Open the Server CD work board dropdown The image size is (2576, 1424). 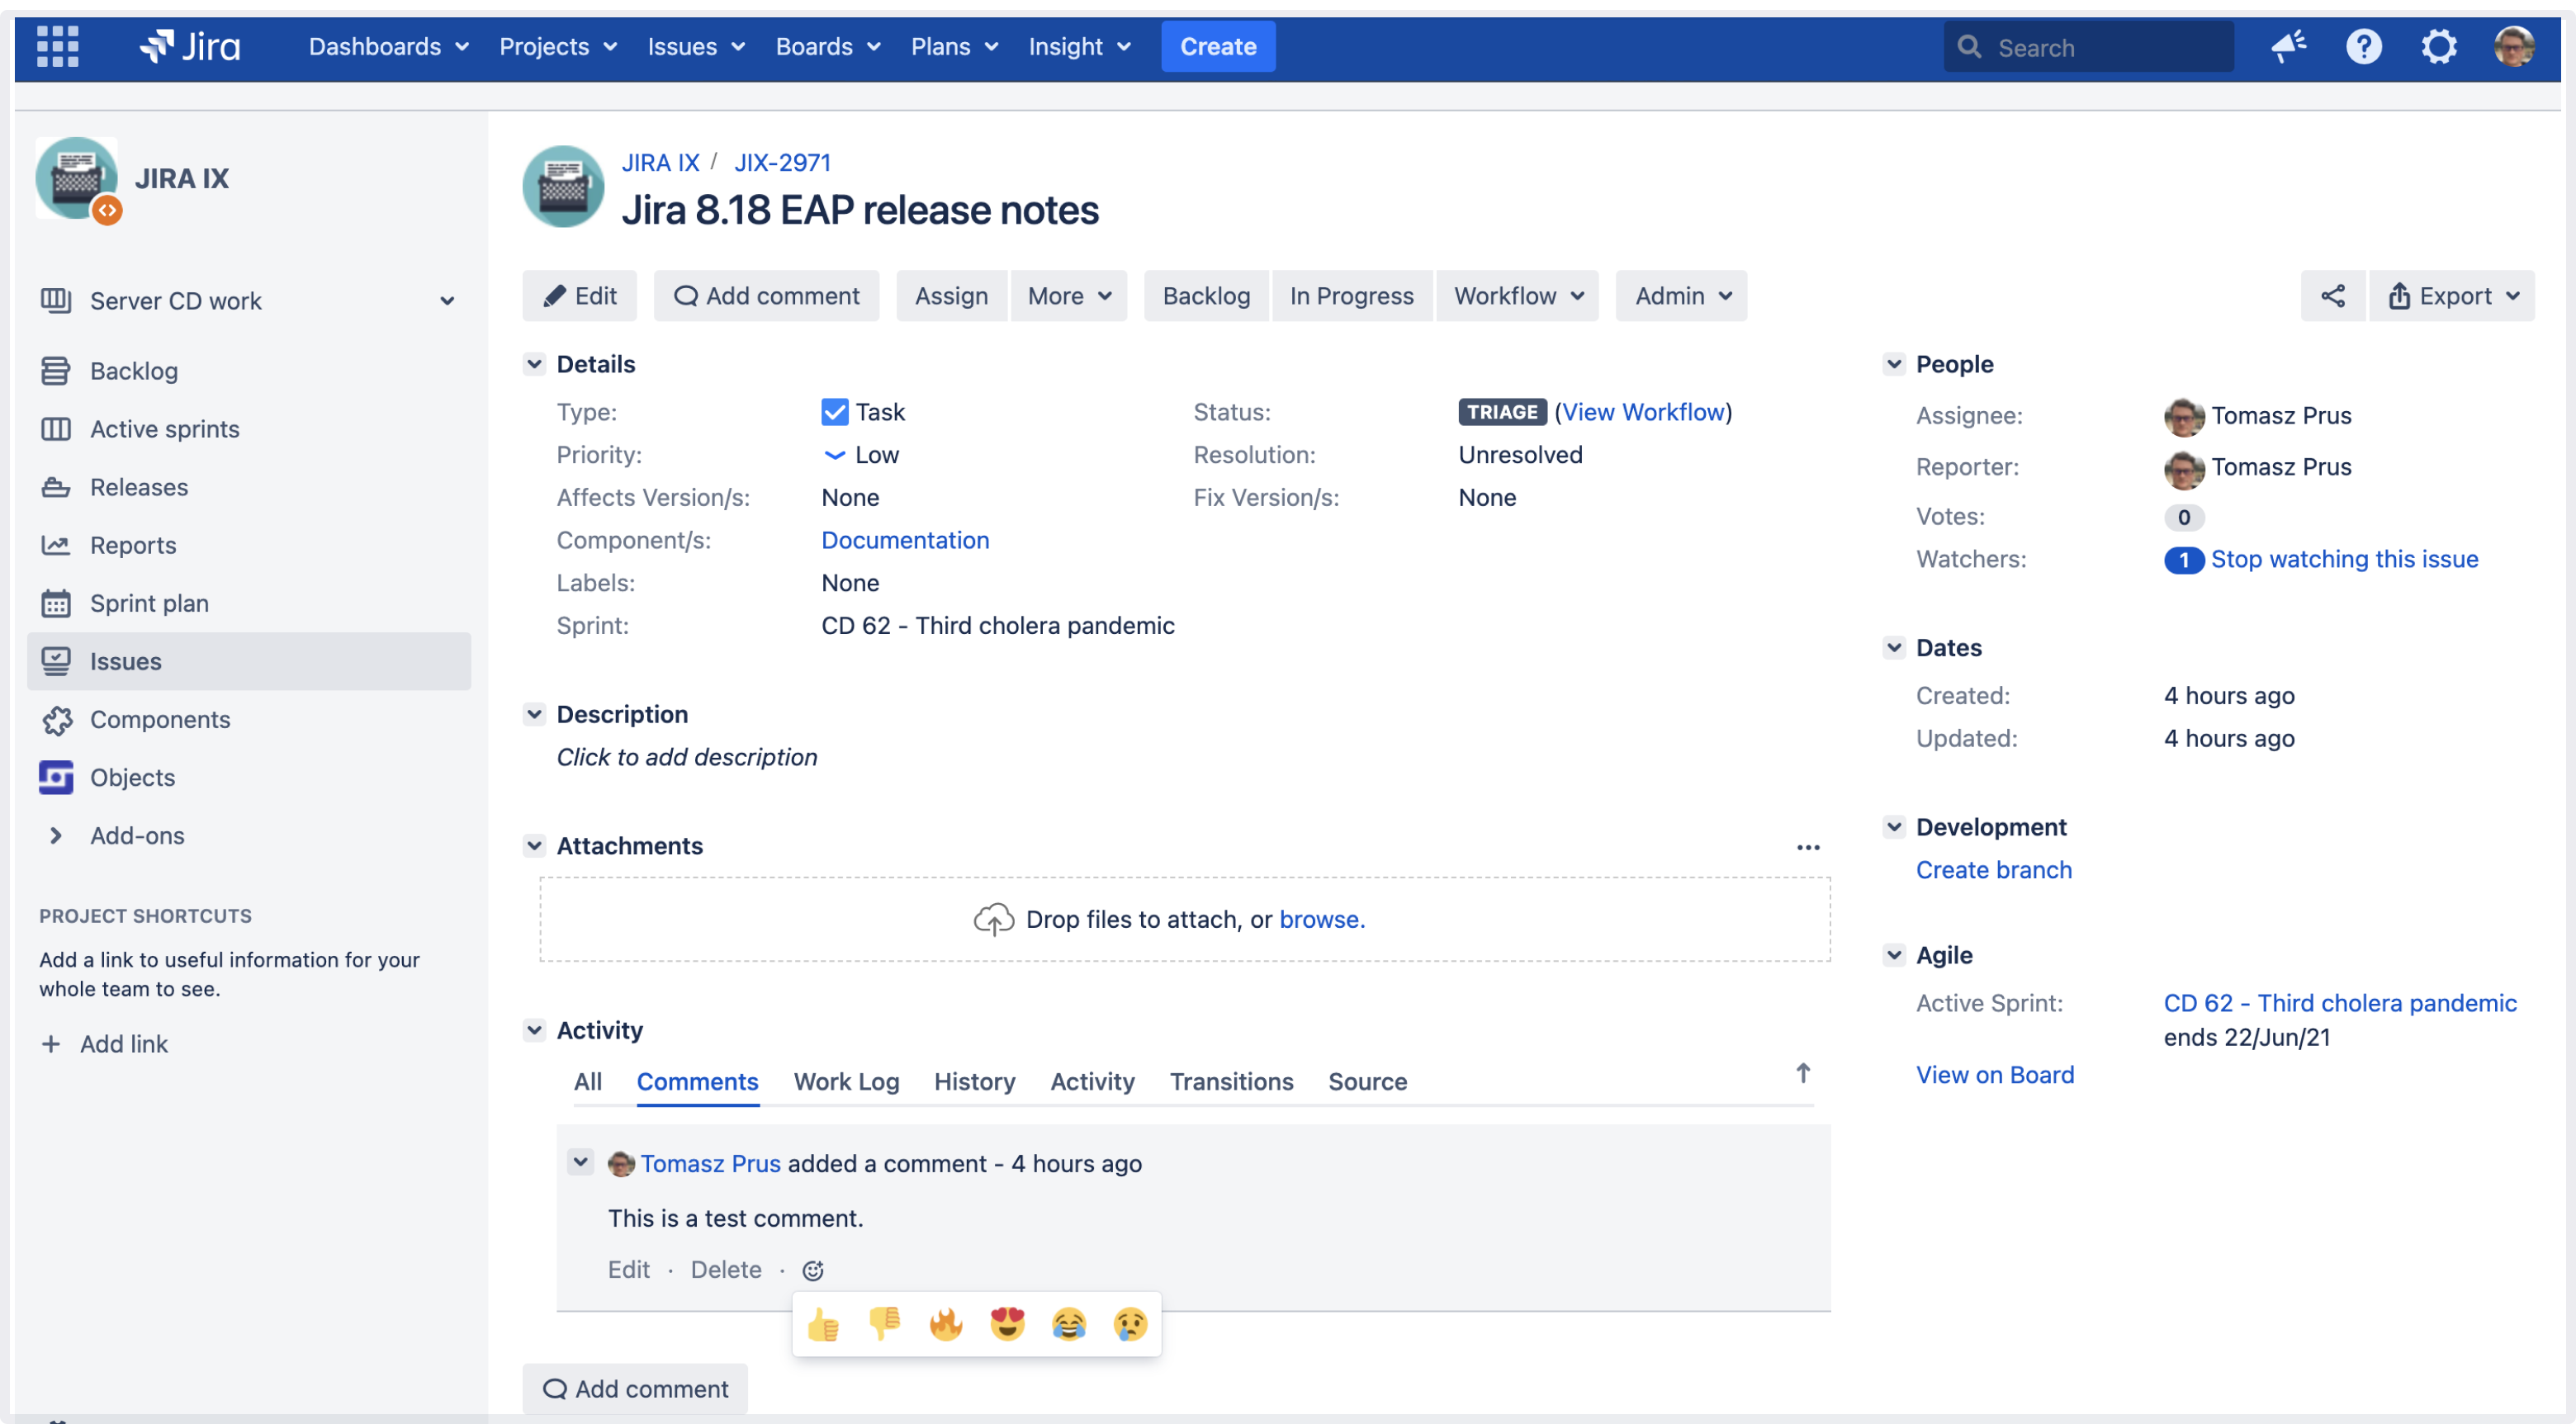coord(447,300)
